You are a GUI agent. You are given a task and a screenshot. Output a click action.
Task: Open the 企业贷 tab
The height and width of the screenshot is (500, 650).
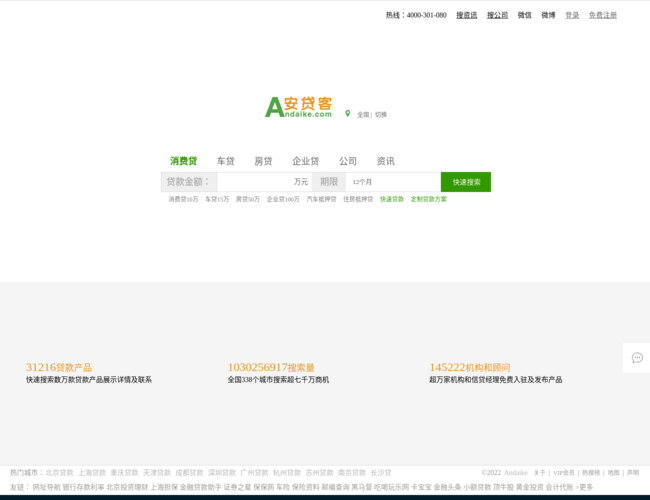tap(306, 161)
